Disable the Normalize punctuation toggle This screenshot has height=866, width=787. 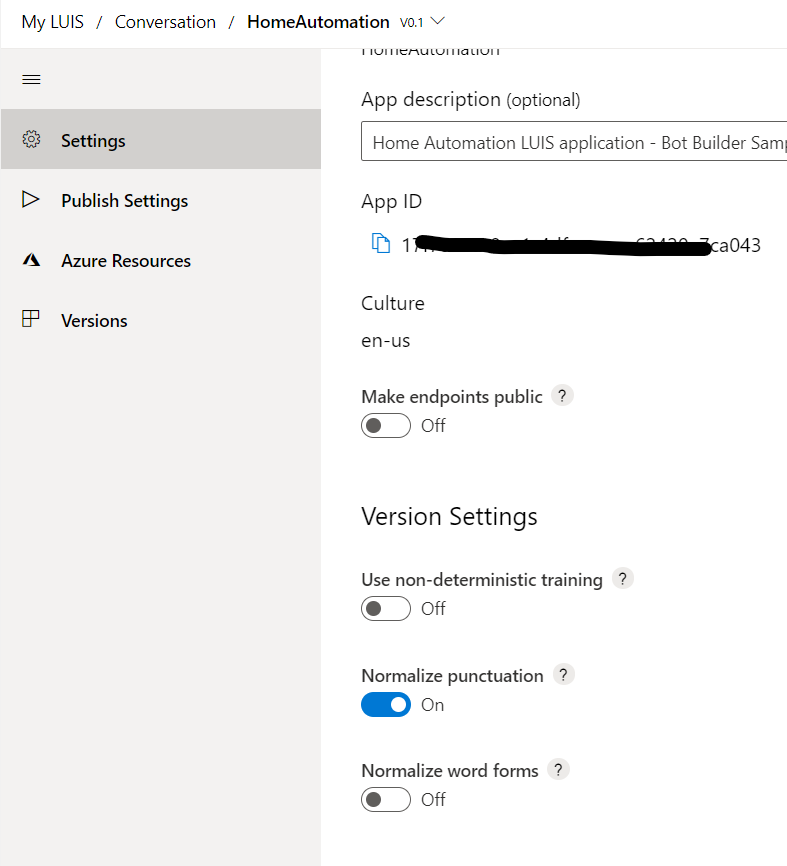point(385,704)
